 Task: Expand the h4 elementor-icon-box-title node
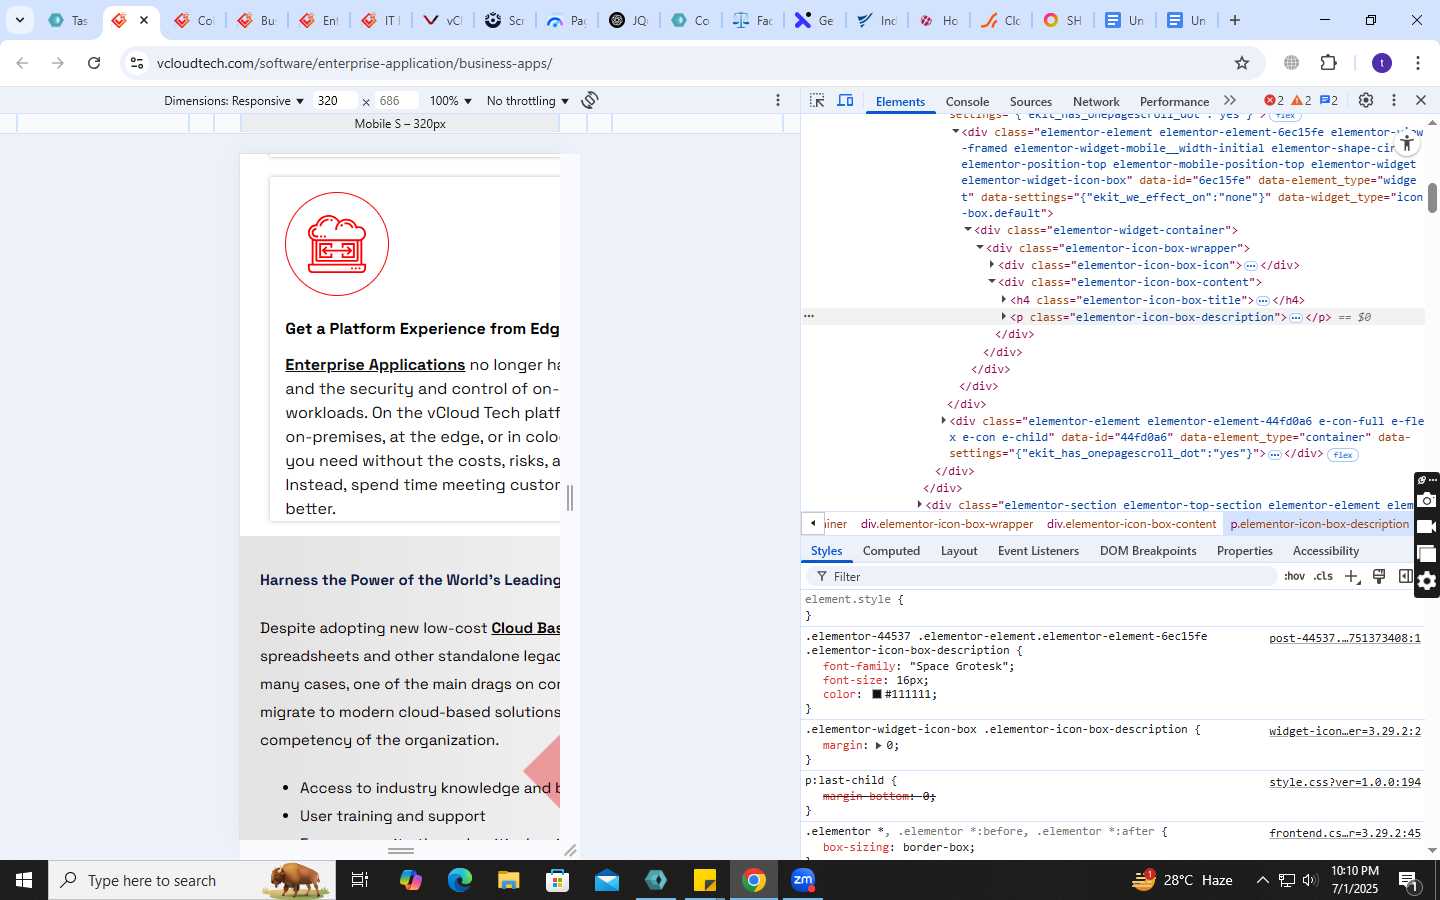[1003, 300]
